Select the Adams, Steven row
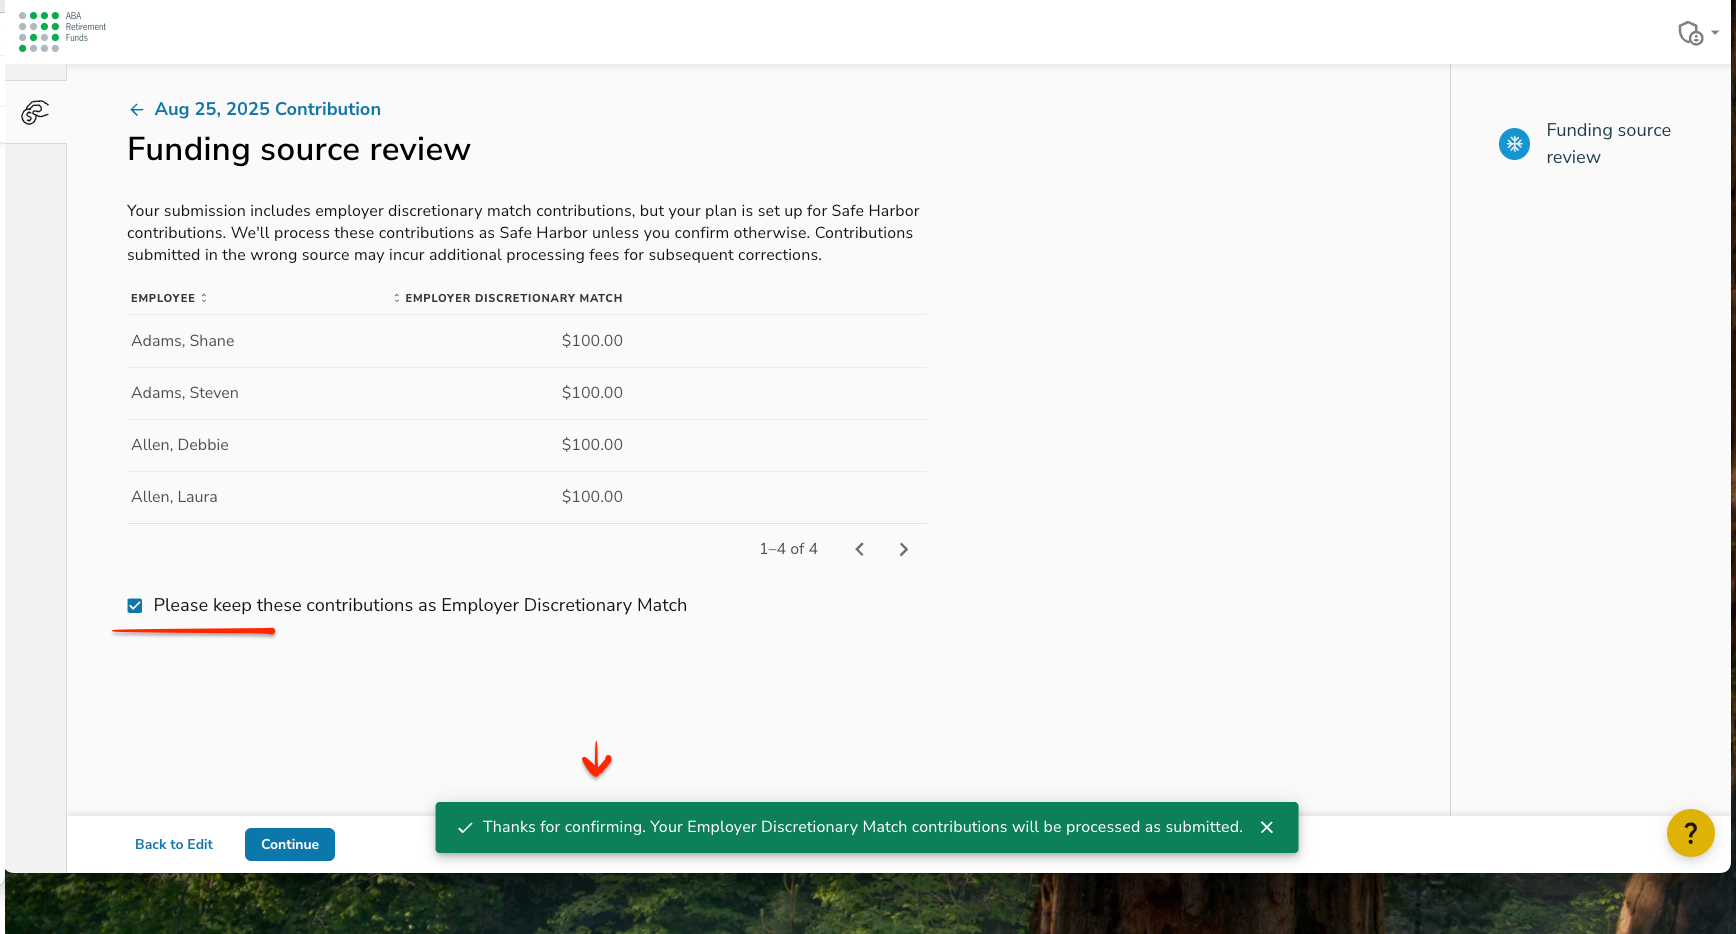The image size is (1736, 934). [527, 393]
